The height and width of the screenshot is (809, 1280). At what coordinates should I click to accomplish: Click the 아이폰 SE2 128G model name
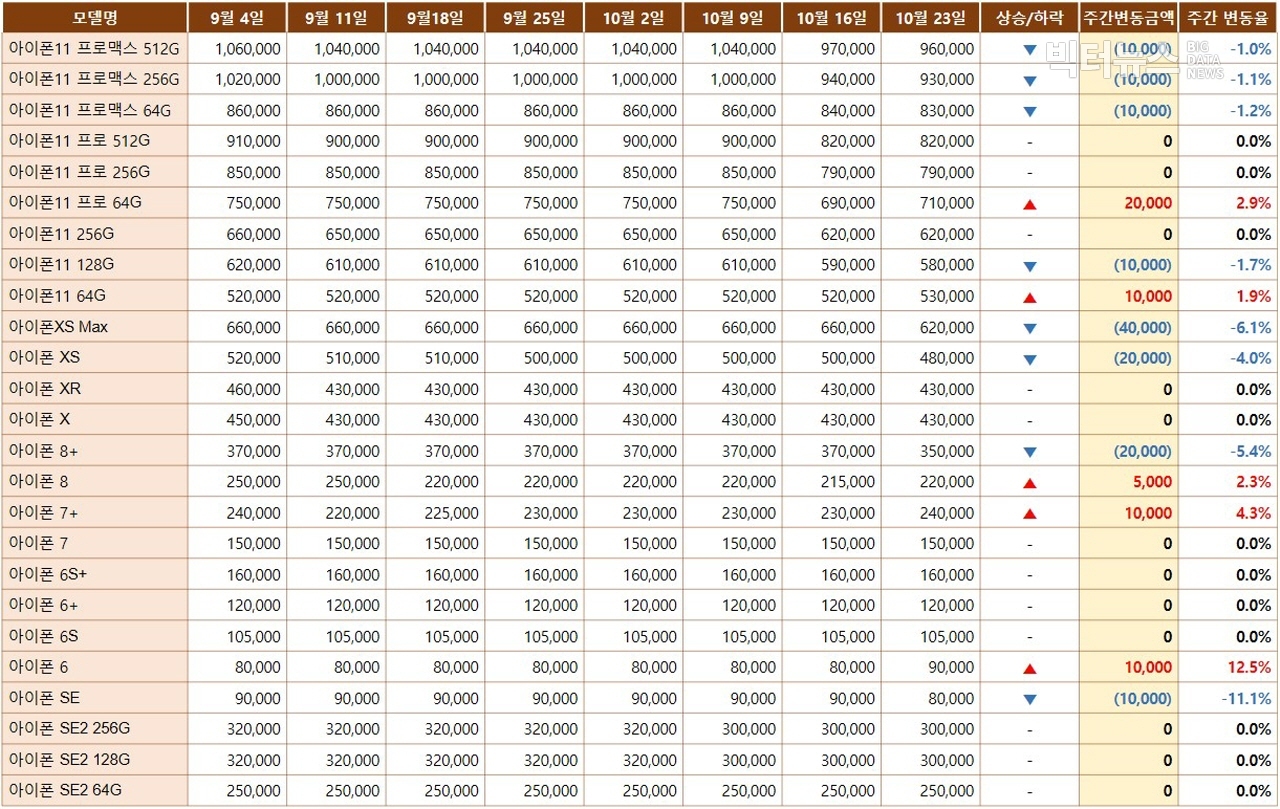click(x=69, y=759)
